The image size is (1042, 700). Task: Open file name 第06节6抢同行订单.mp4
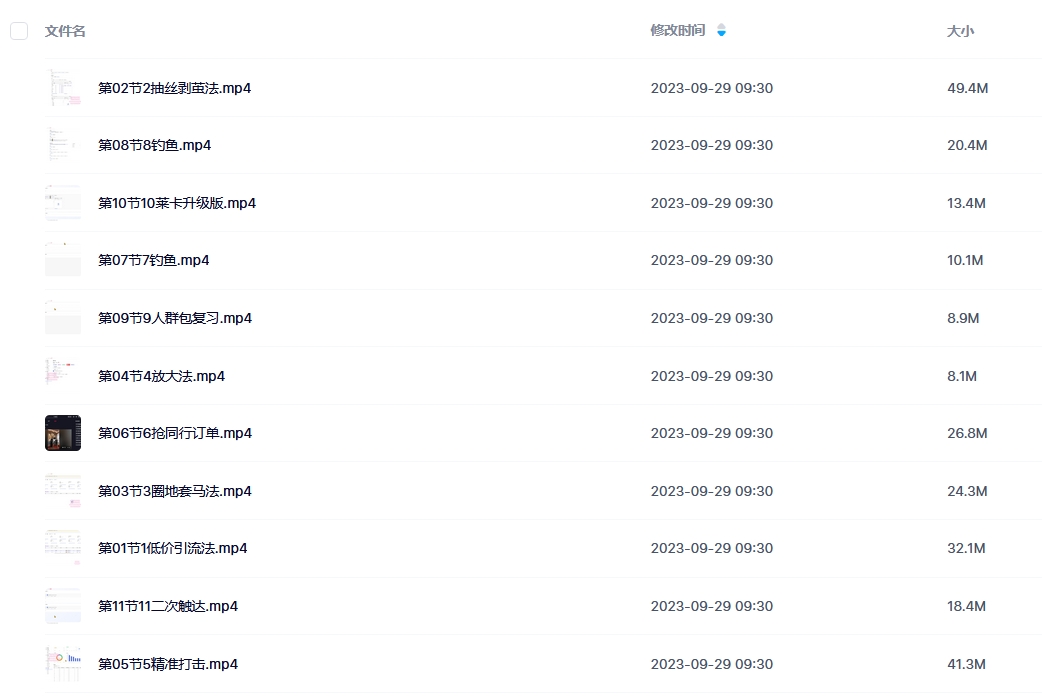coord(175,433)
